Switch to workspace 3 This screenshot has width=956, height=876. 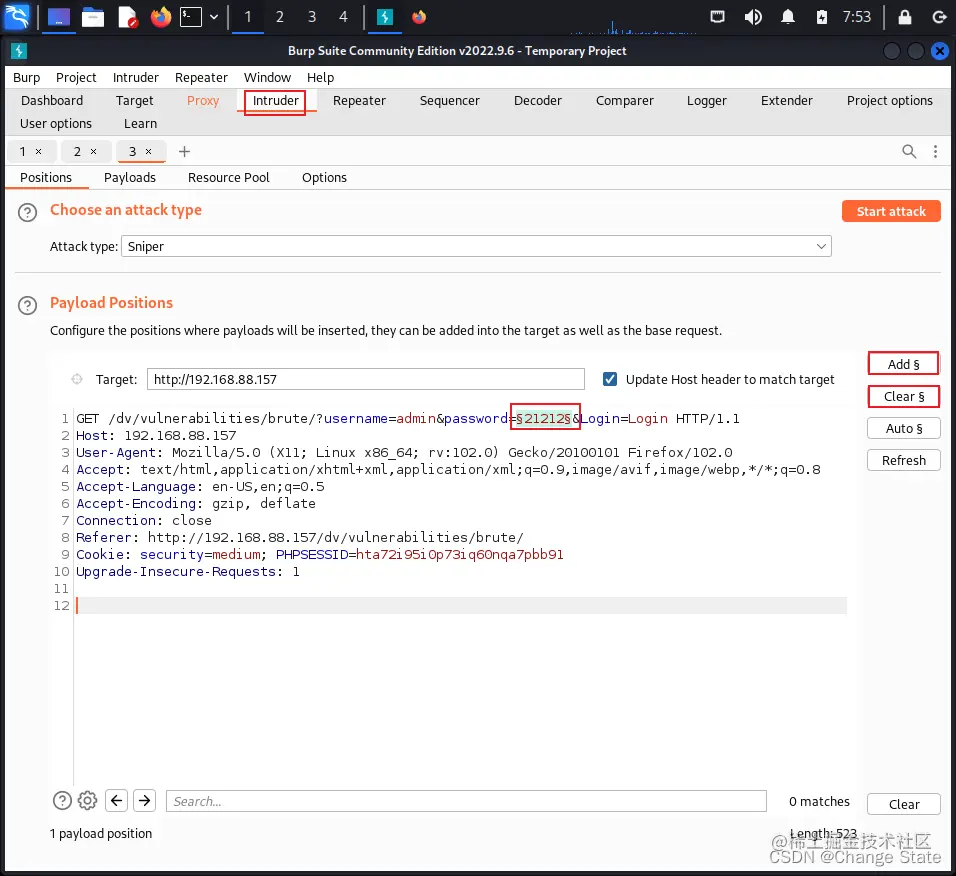coord(312,17)
